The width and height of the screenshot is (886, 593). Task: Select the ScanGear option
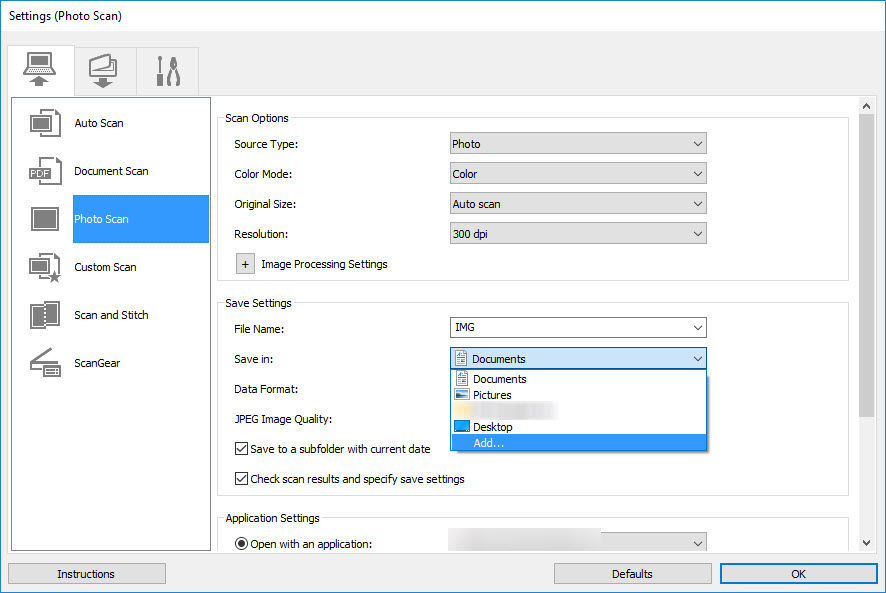(x=97, y=363)
